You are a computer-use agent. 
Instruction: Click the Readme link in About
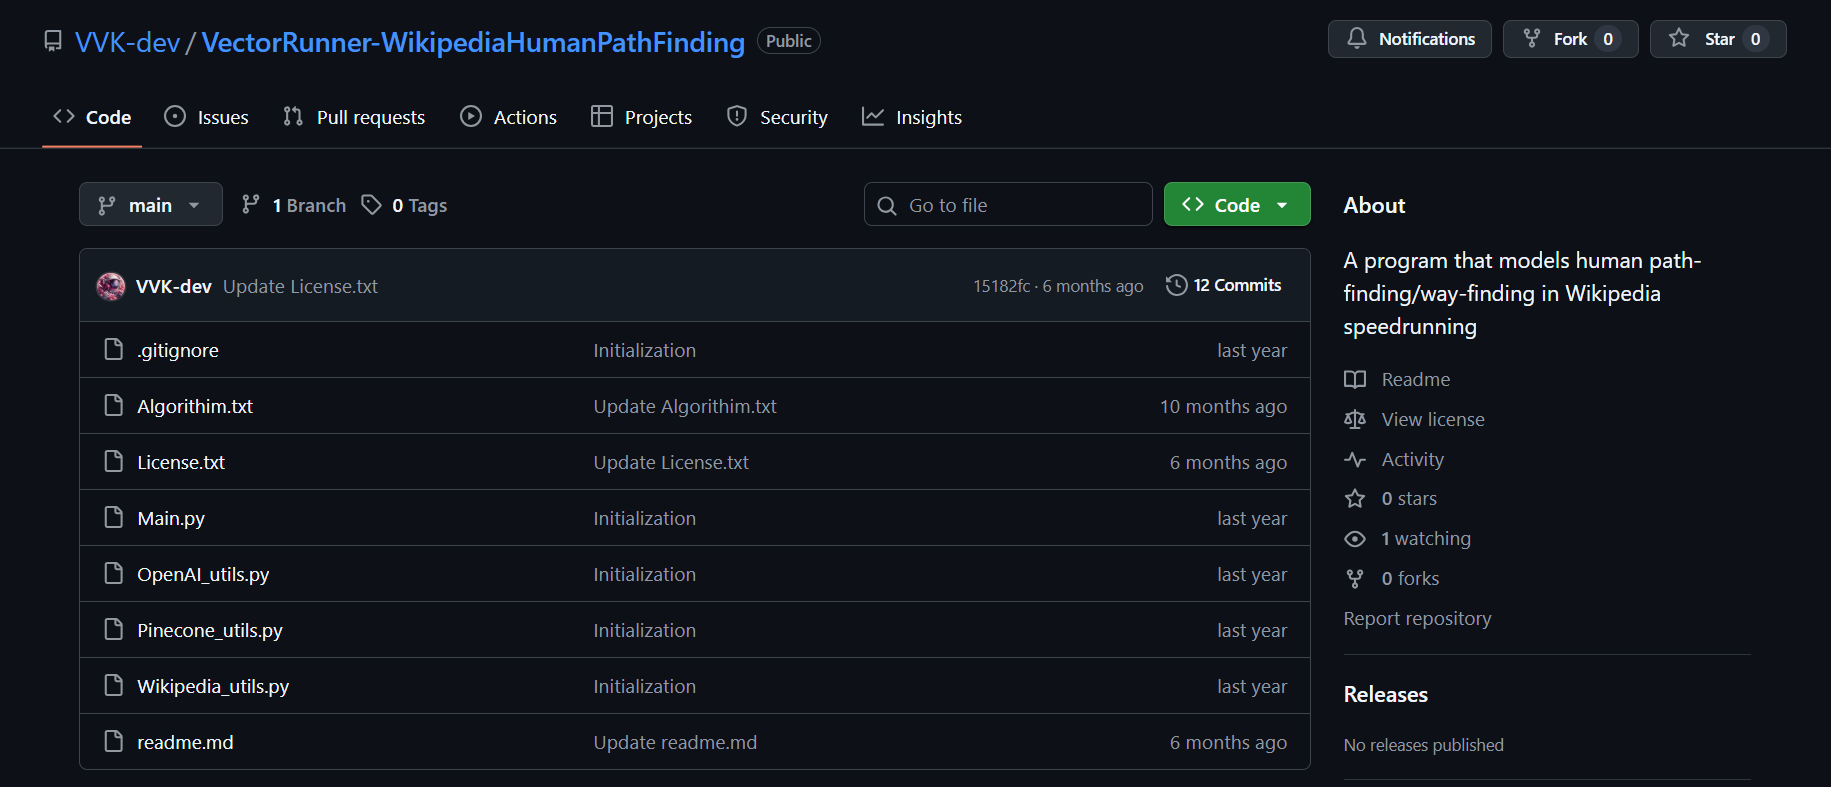click(x=1416, y=380)
